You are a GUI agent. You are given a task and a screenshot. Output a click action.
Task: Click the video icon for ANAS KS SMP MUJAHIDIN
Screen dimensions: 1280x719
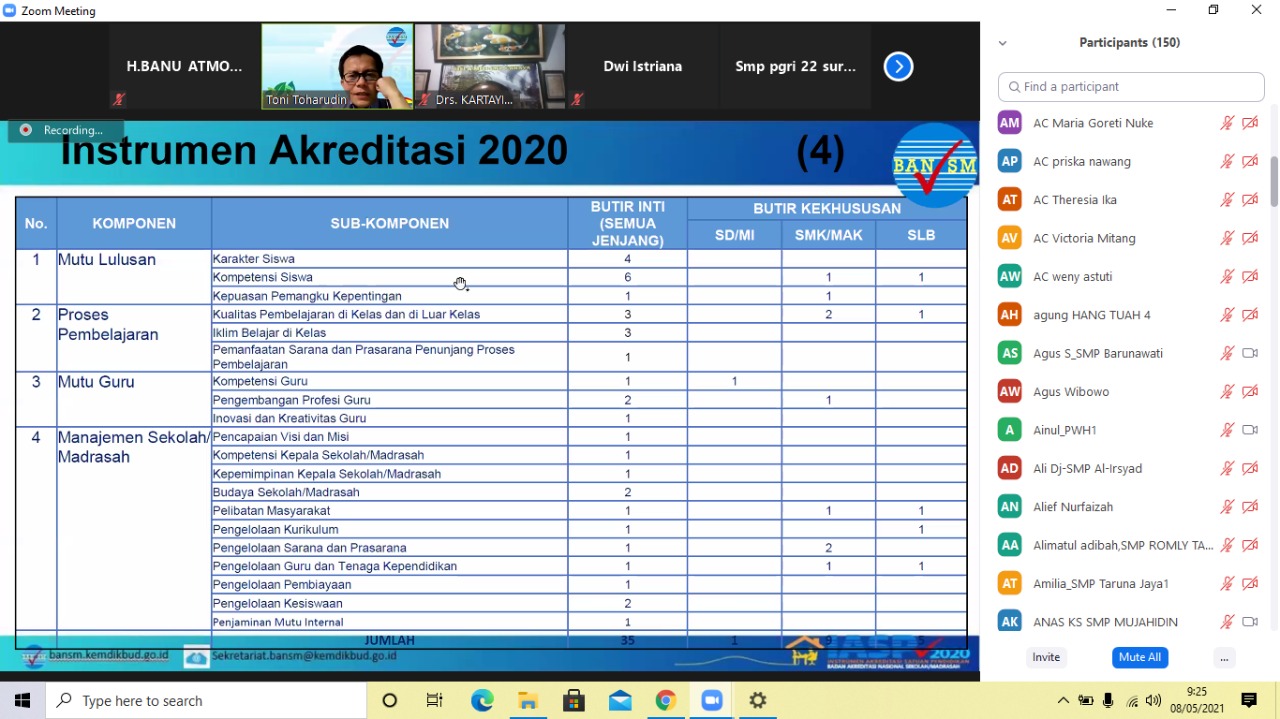click(1250, 622)
